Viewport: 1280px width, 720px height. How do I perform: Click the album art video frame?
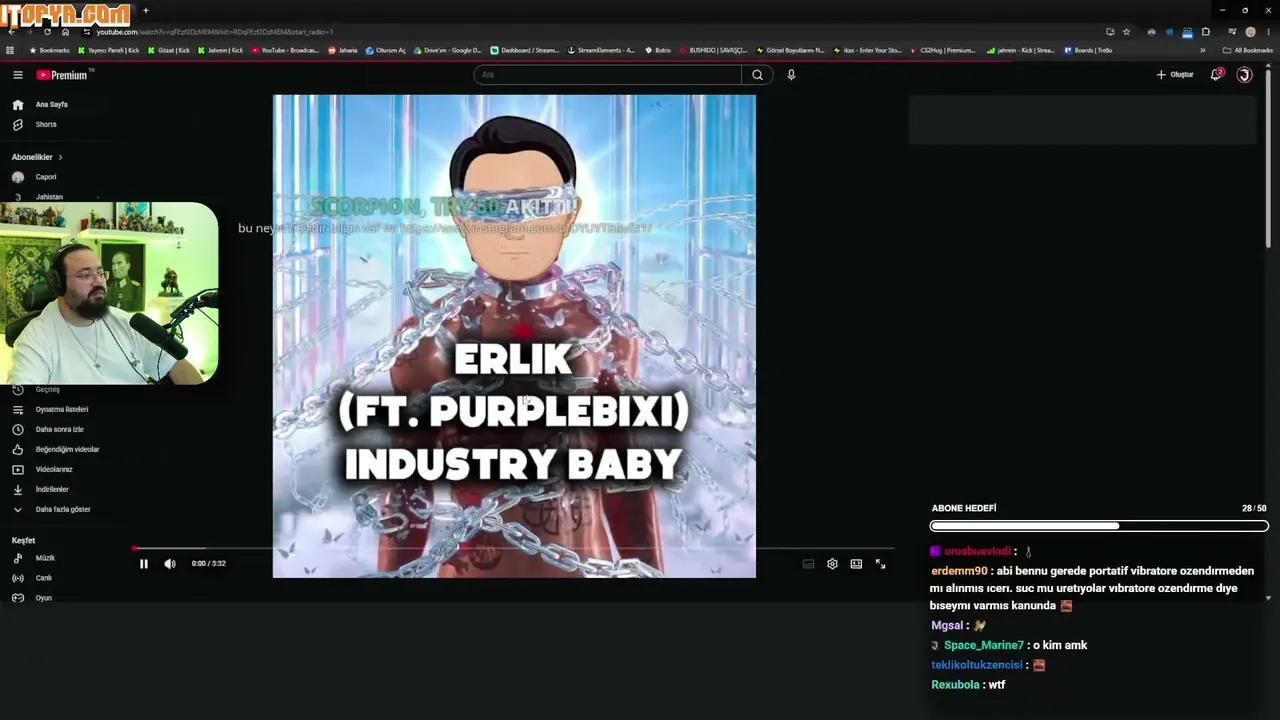coord(514,336)
